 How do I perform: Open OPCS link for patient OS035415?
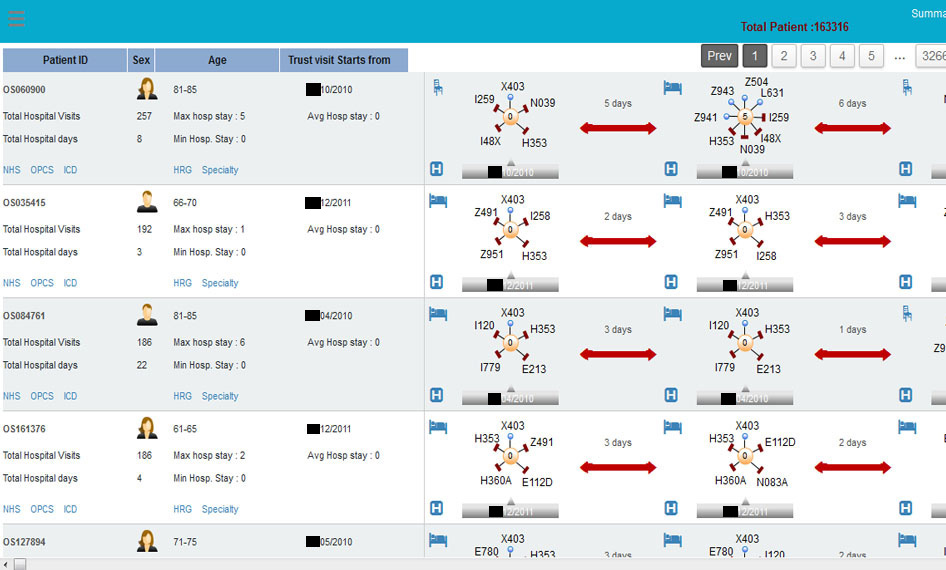click(x=42, y=283)
